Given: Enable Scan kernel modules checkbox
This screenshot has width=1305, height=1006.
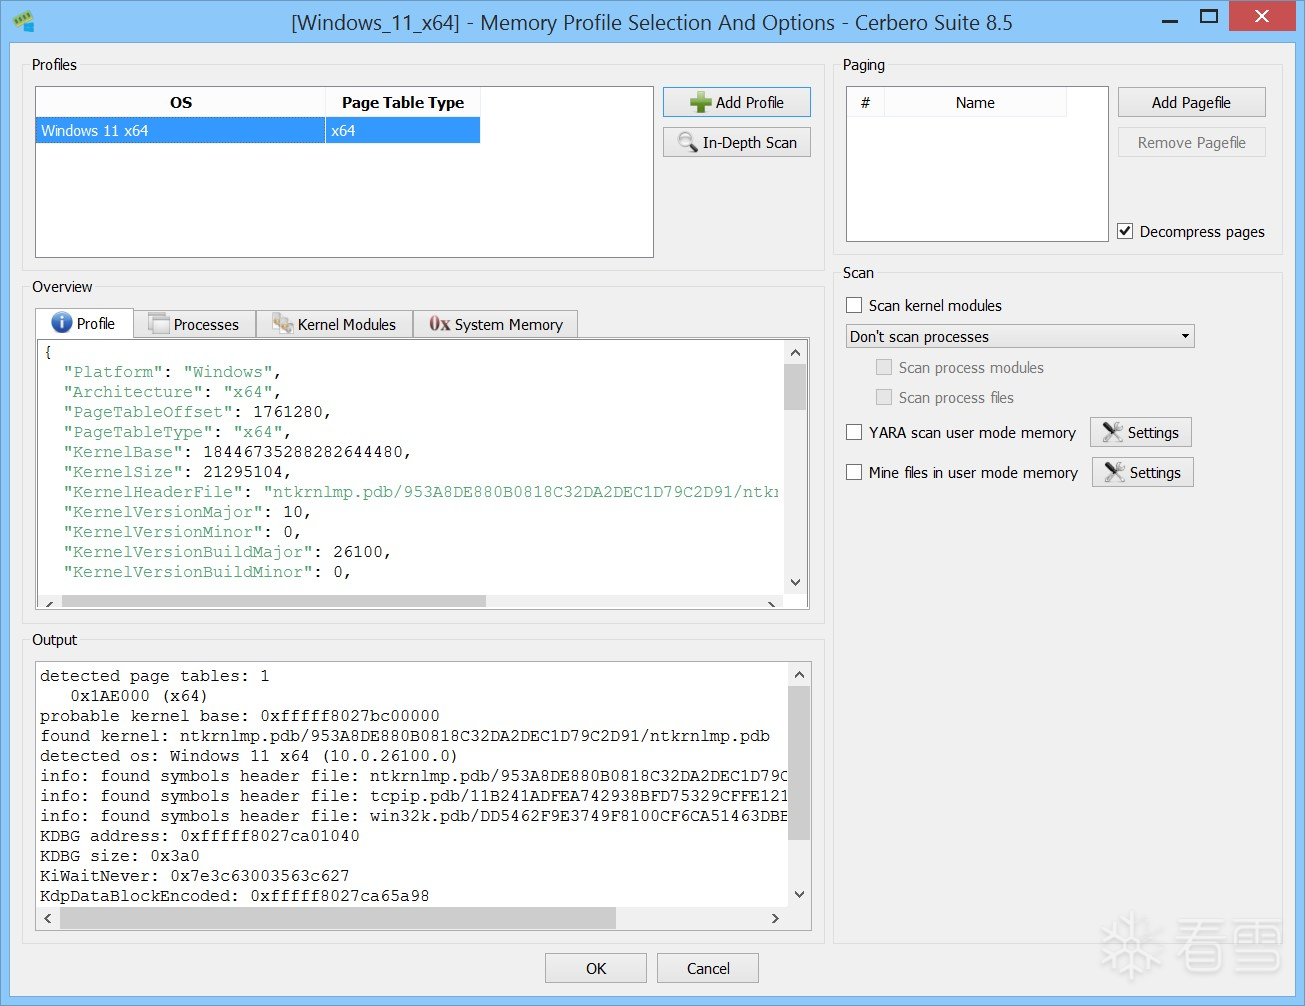Looking at the screenshot, I should [x=854, y=305].
